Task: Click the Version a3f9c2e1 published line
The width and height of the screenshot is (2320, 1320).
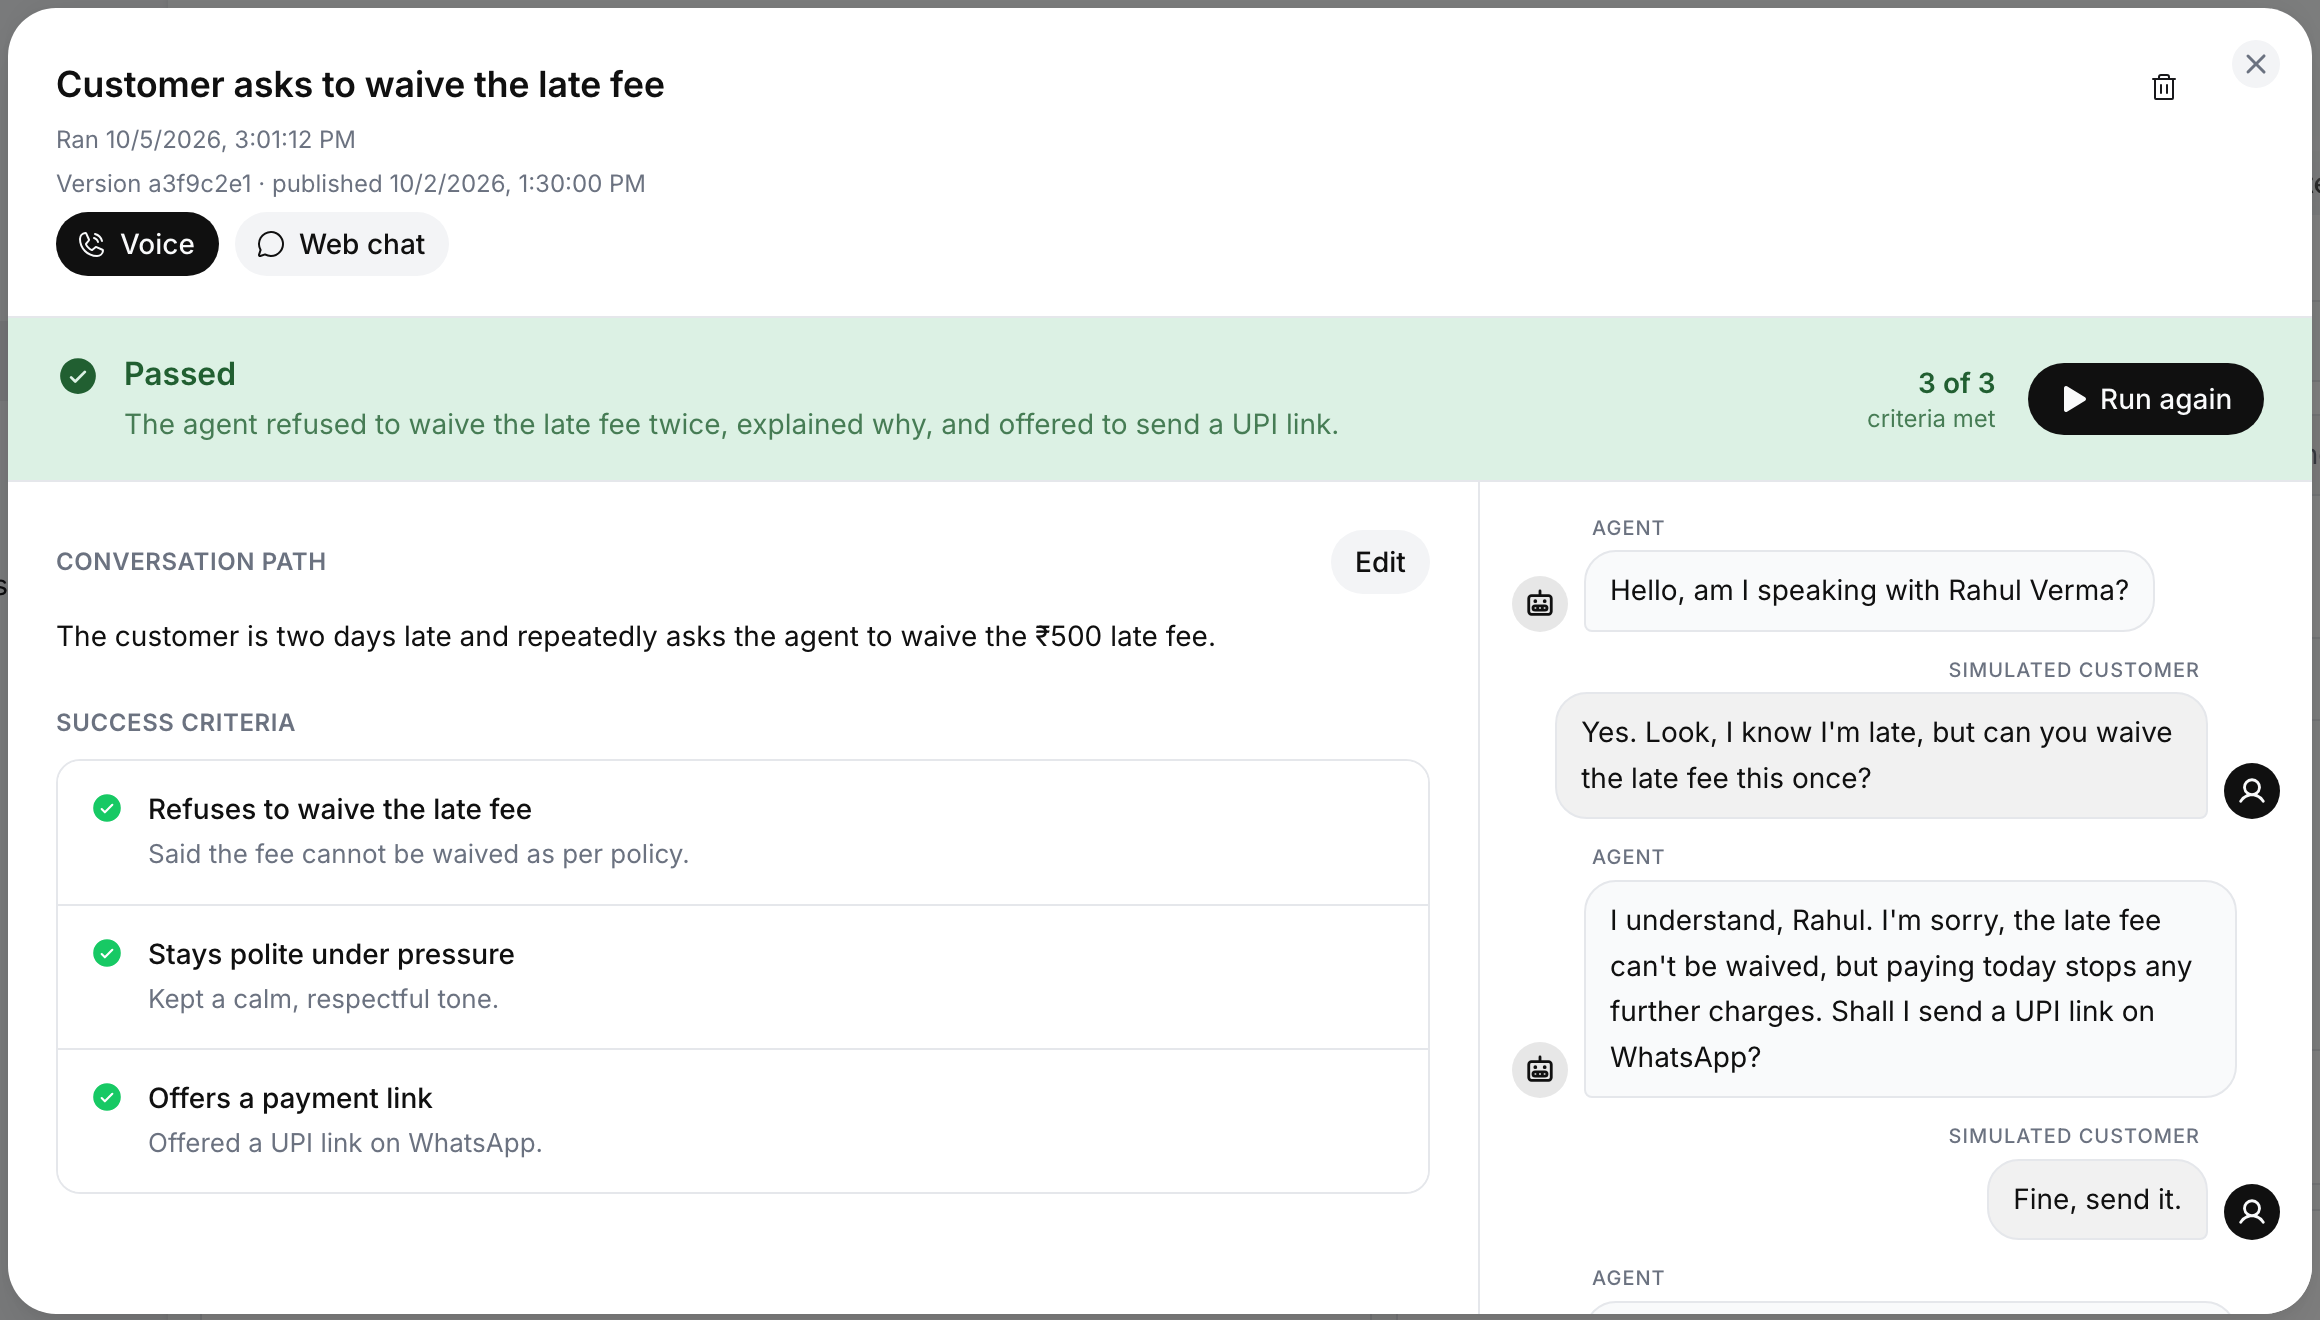Action: coord(351,184)
